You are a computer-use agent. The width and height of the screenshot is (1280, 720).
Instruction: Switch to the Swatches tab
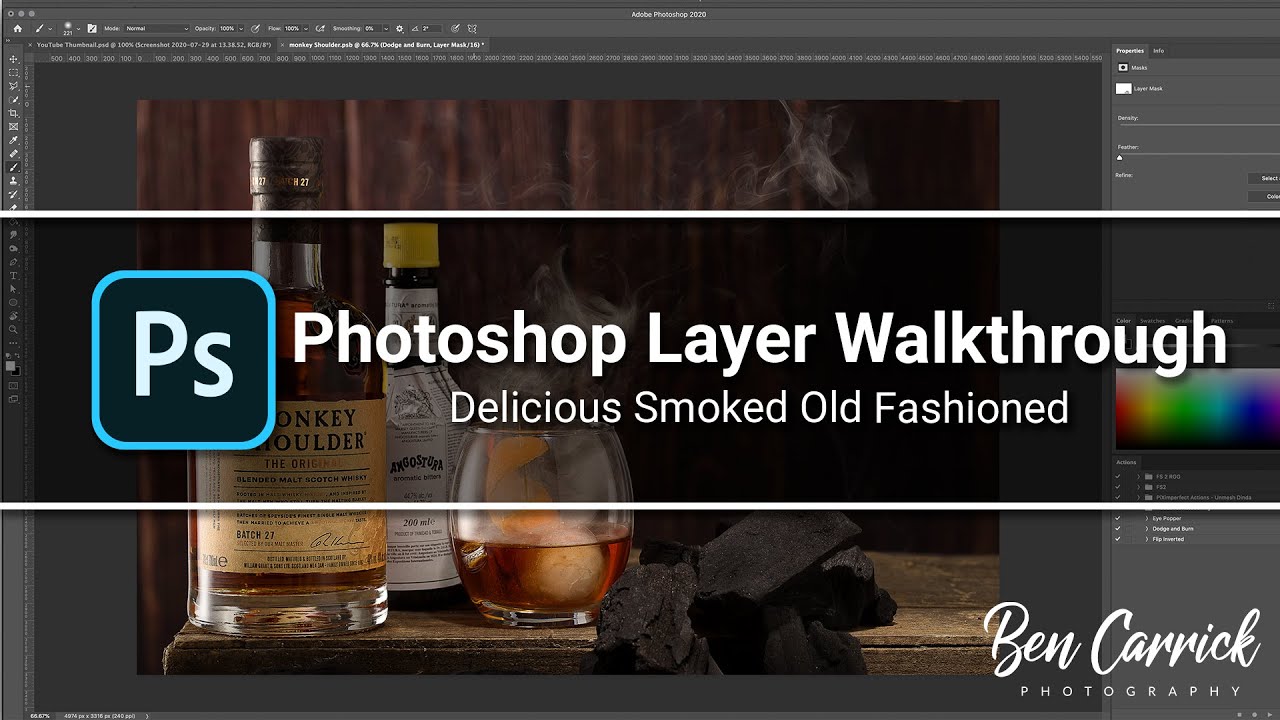coord(1152,321)
